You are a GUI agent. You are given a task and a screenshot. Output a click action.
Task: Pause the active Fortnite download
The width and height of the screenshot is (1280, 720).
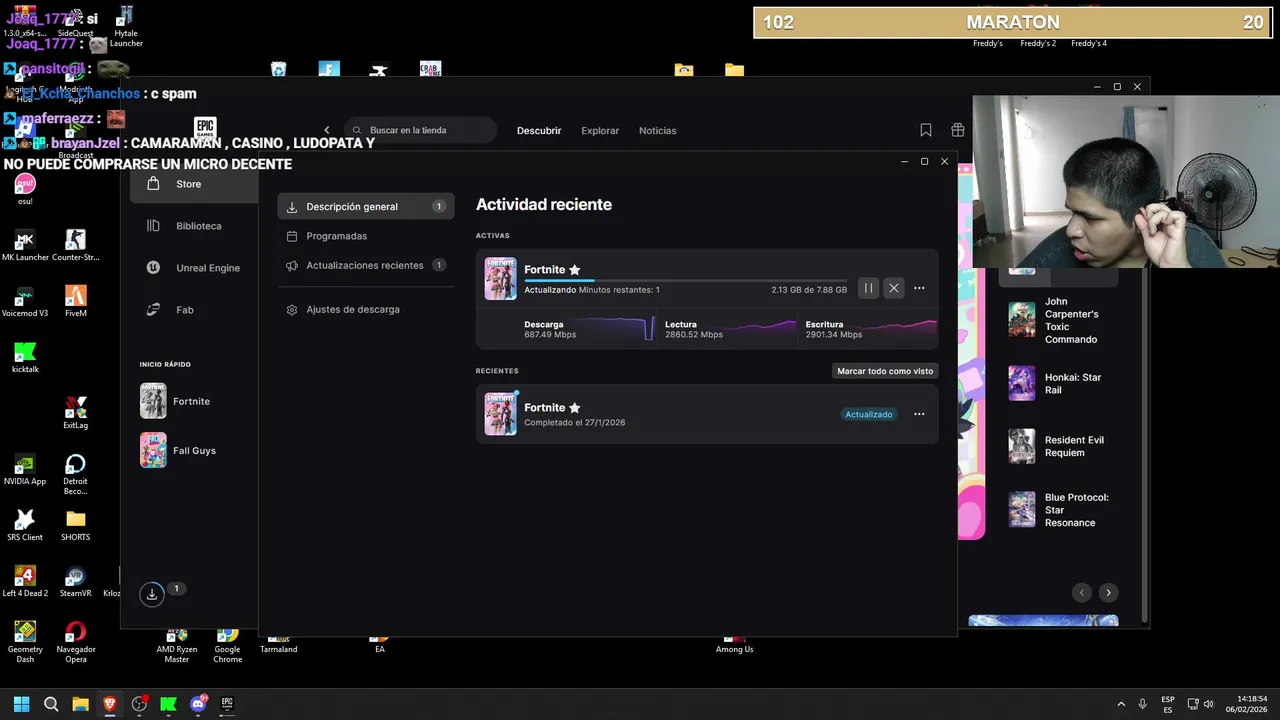[868, 288]
